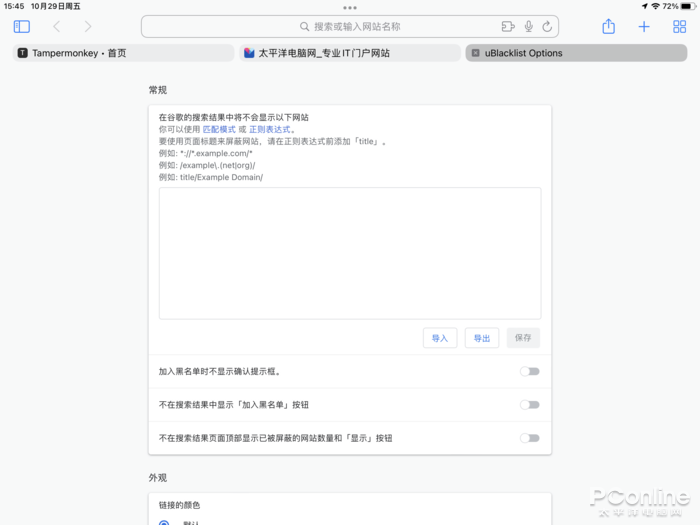The width and height of the screenshot is (700, 525).
Task: Click the 保存 button
Action: (x=523, y=338)
